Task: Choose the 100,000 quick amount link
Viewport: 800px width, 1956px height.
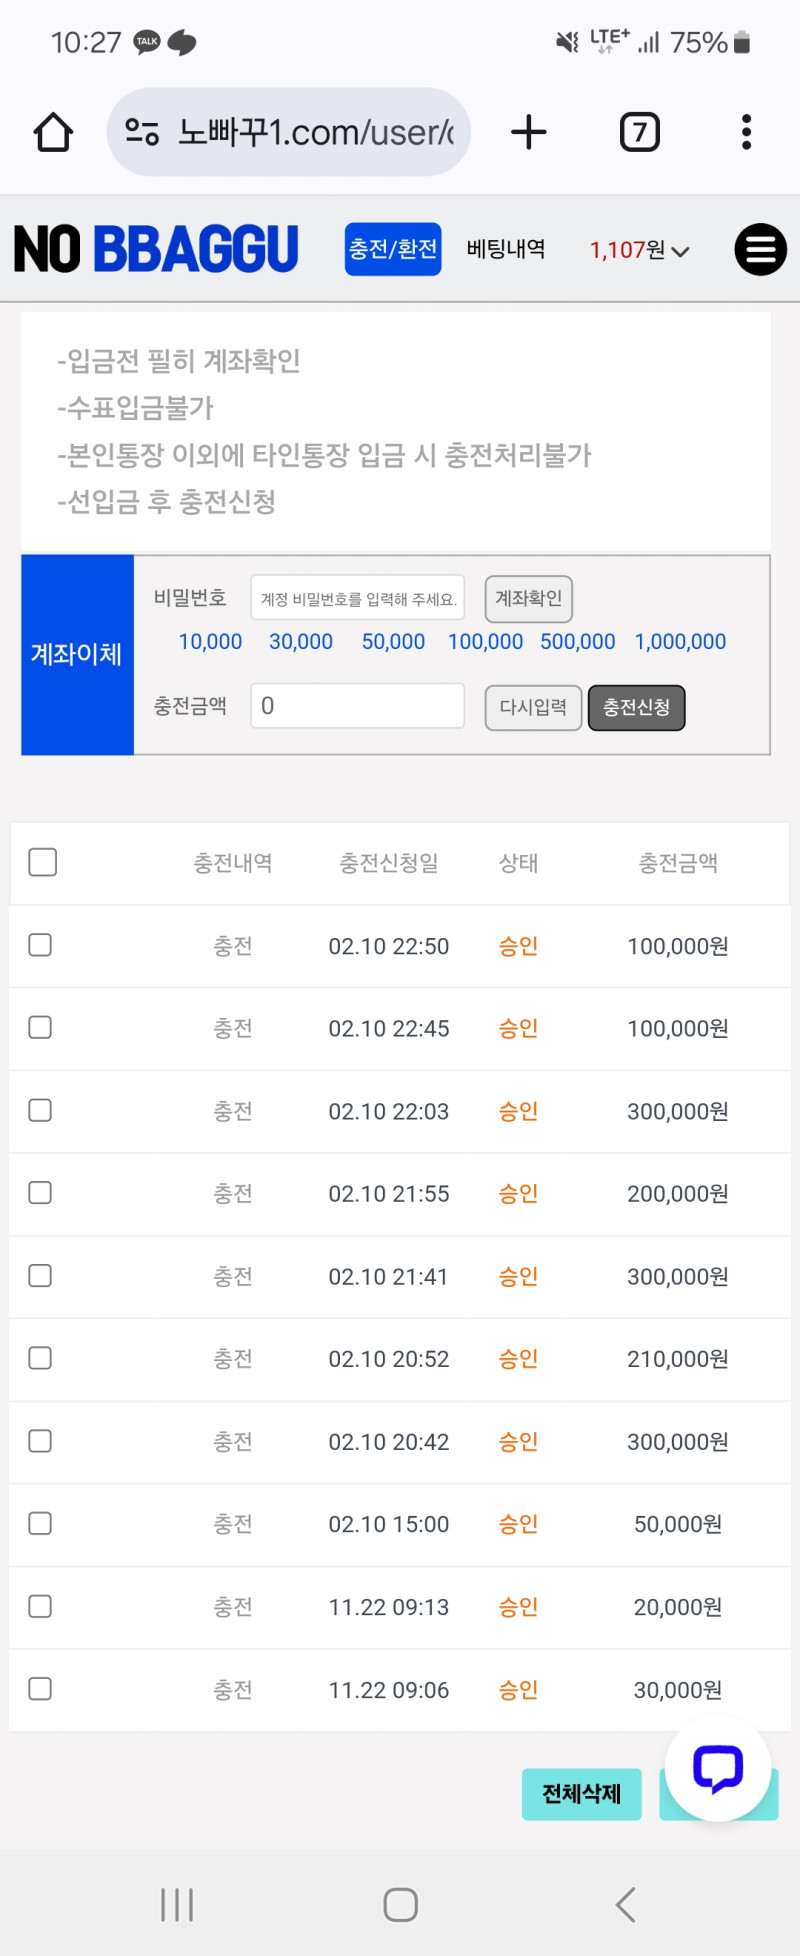Action: coord(485,642)
